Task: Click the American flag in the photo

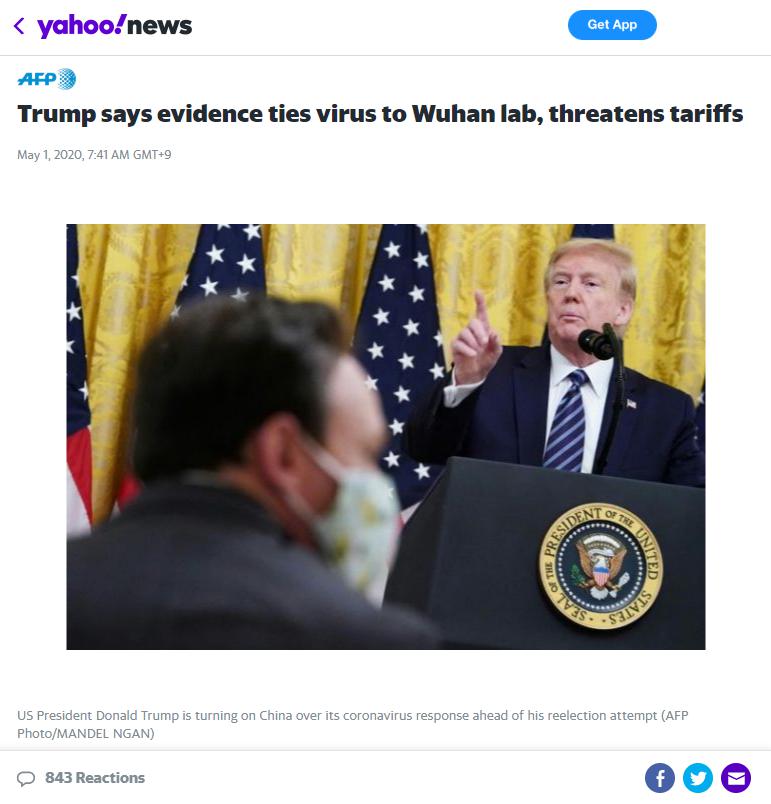Action: point(401,359)
